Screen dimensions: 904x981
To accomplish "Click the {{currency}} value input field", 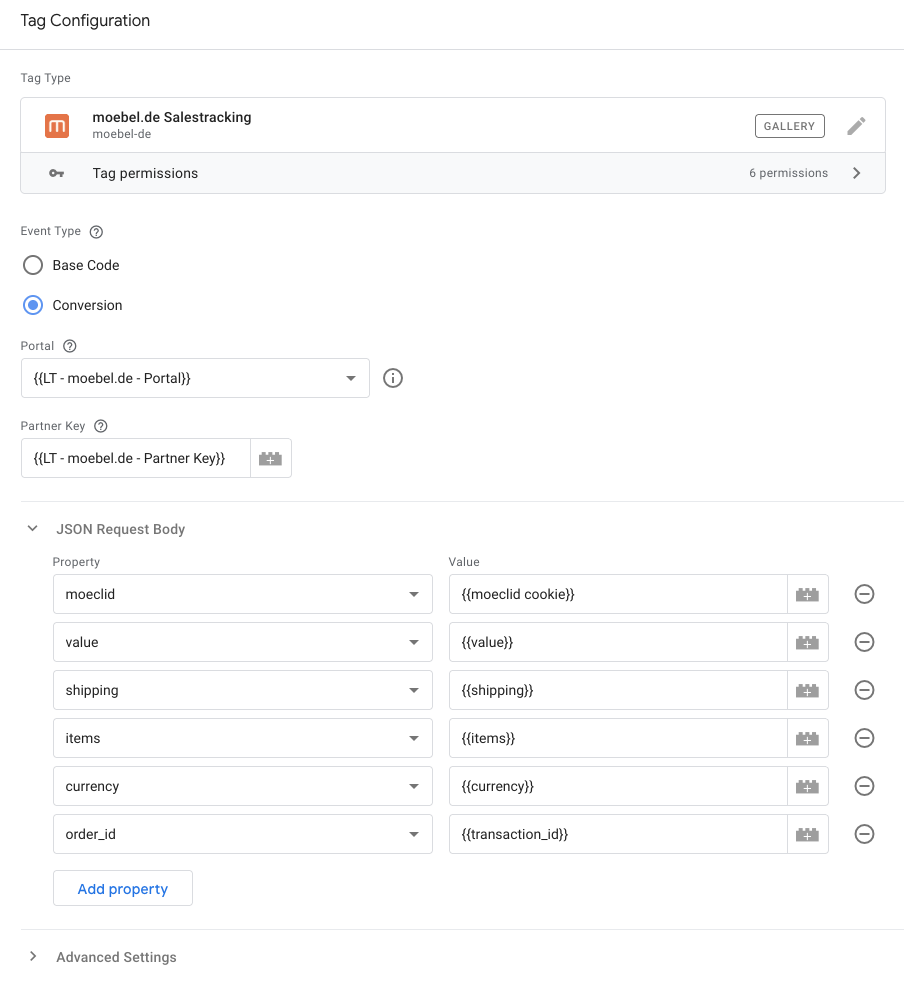I will 618,786.
